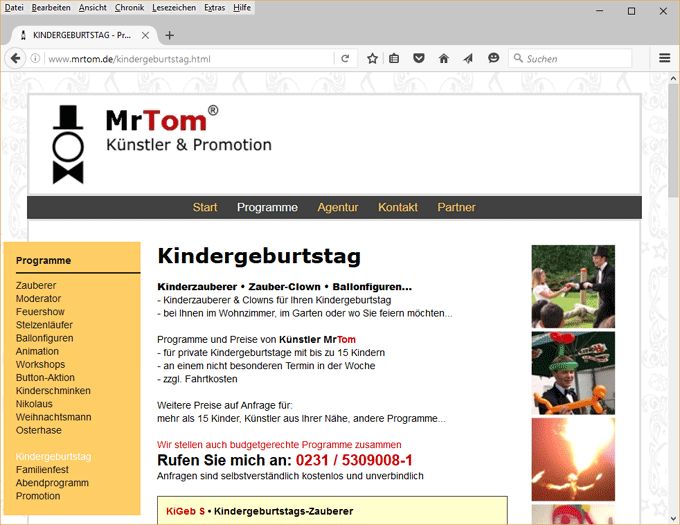Image resolution: width=680 pixels, height=525 pixels.
Task: Click the scrollbar up arrow
Action: point(673,78)
